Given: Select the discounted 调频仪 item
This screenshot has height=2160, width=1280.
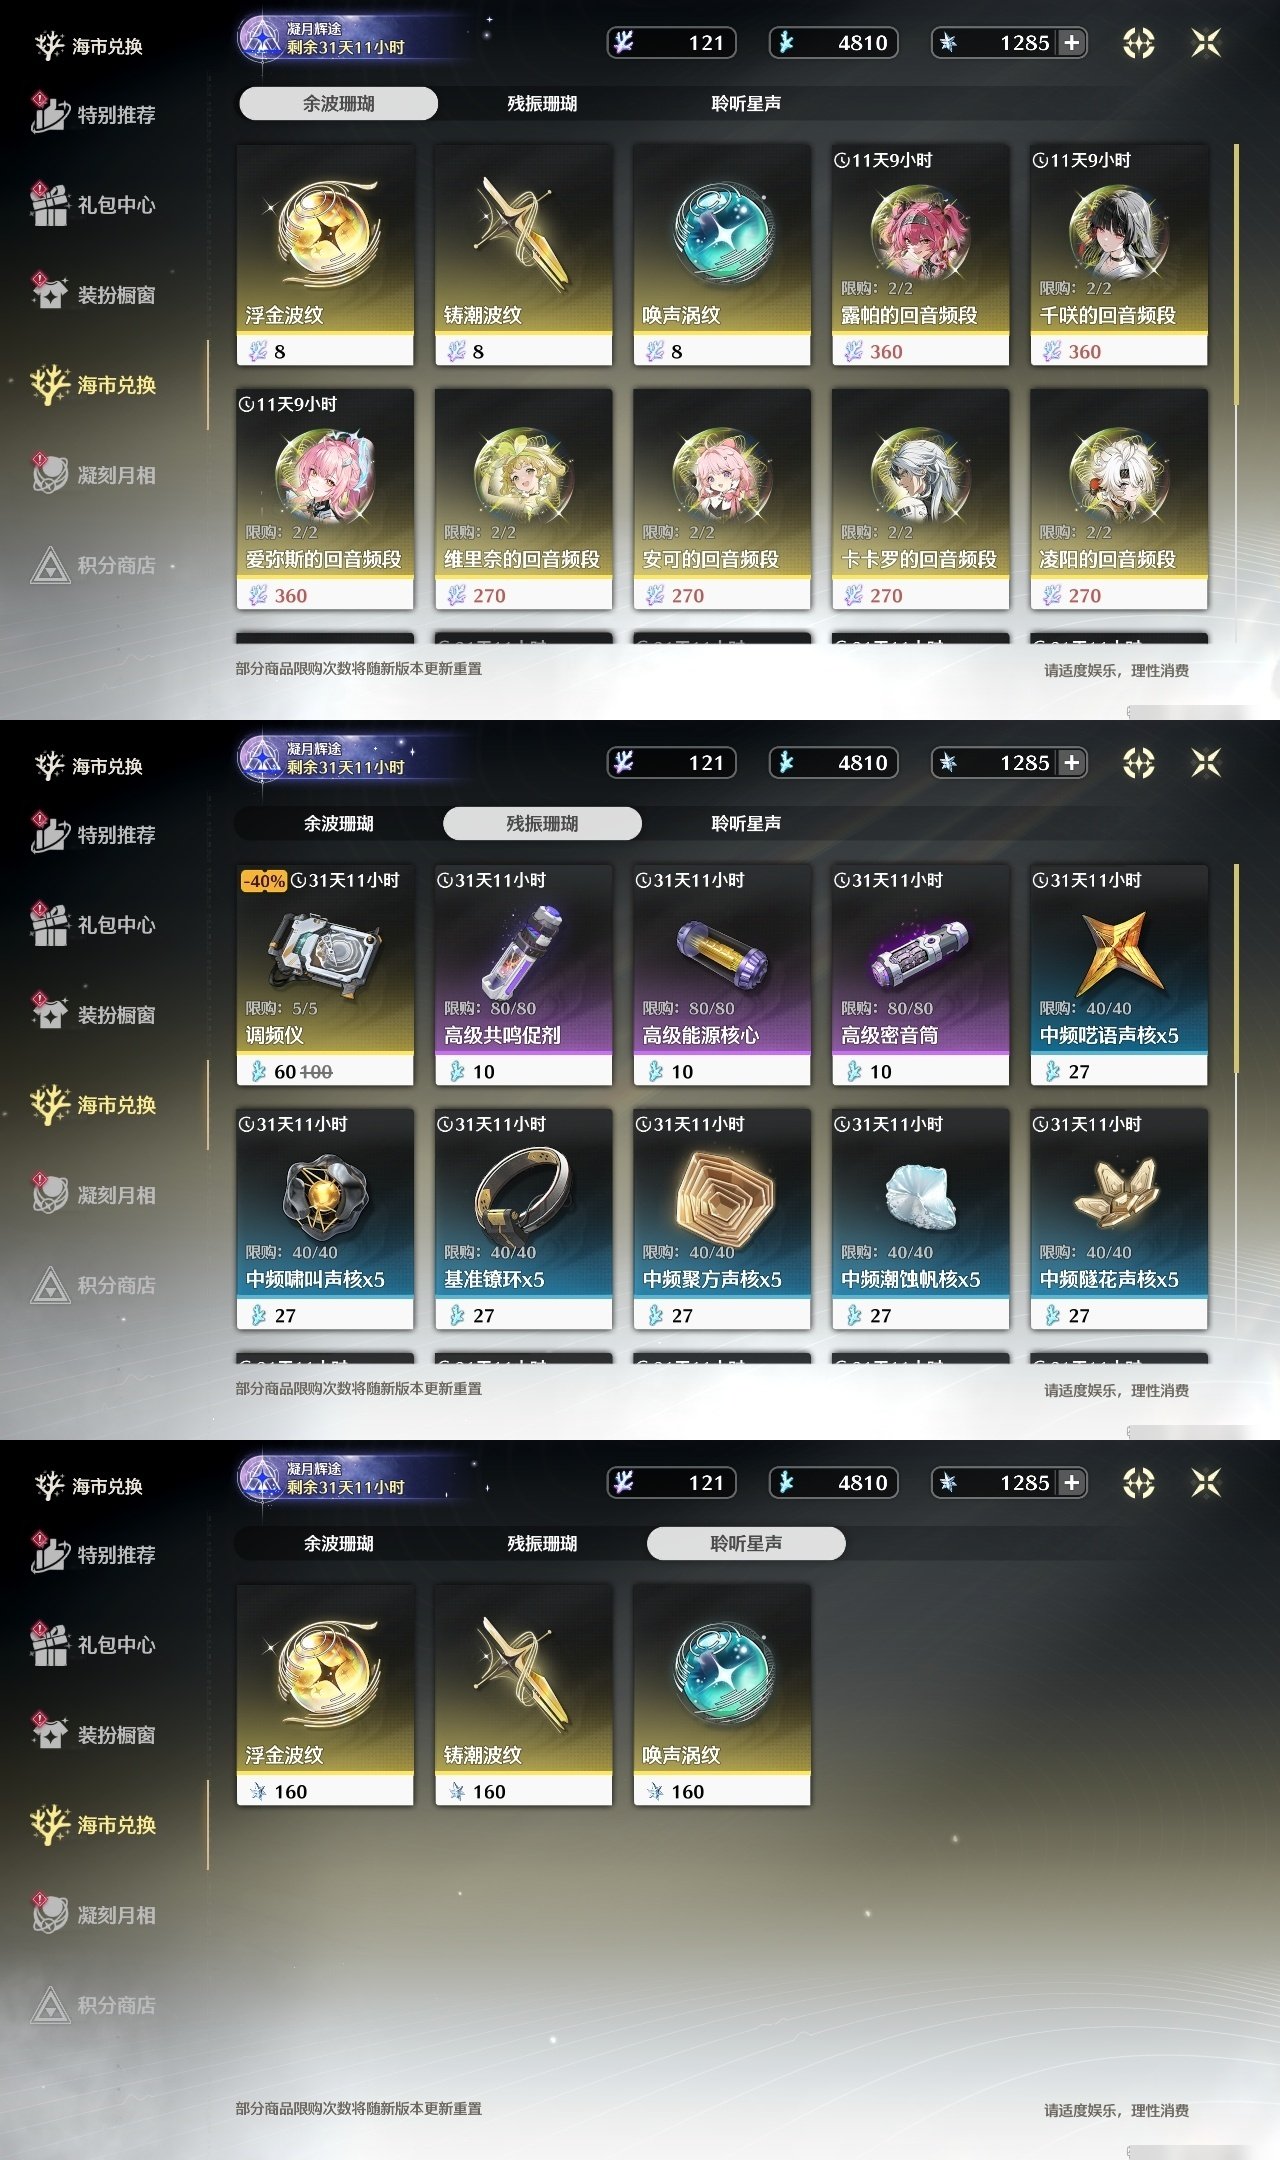Looking at the screenshot, I should point(325,975).
